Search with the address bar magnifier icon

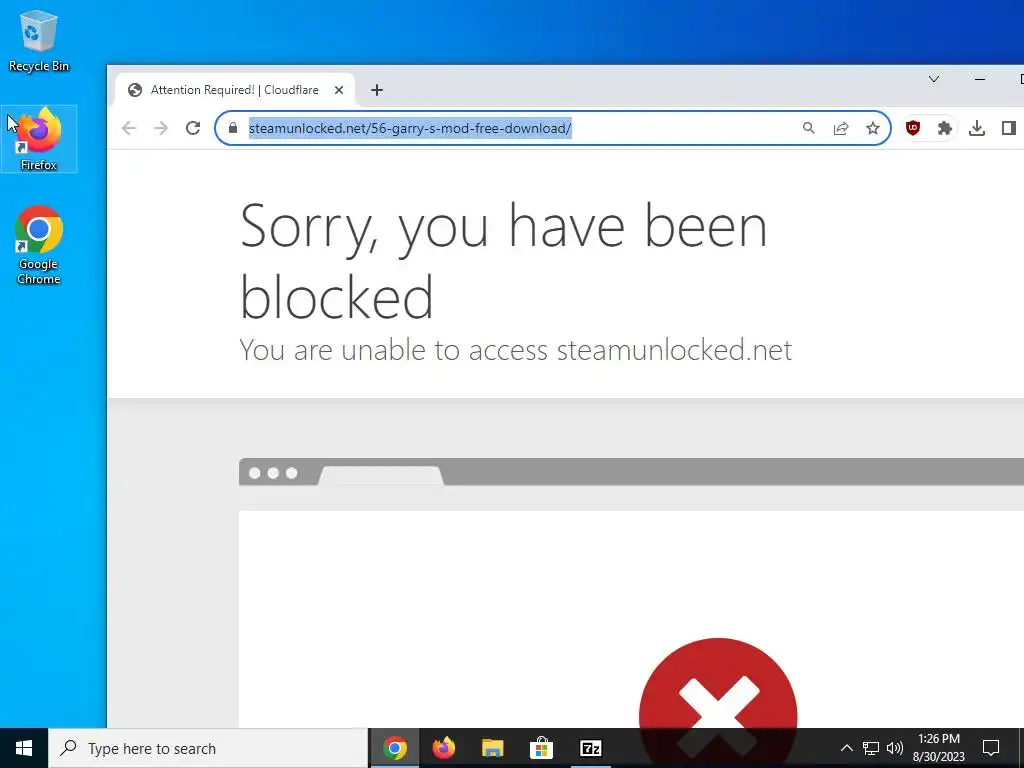coord(808,128)
